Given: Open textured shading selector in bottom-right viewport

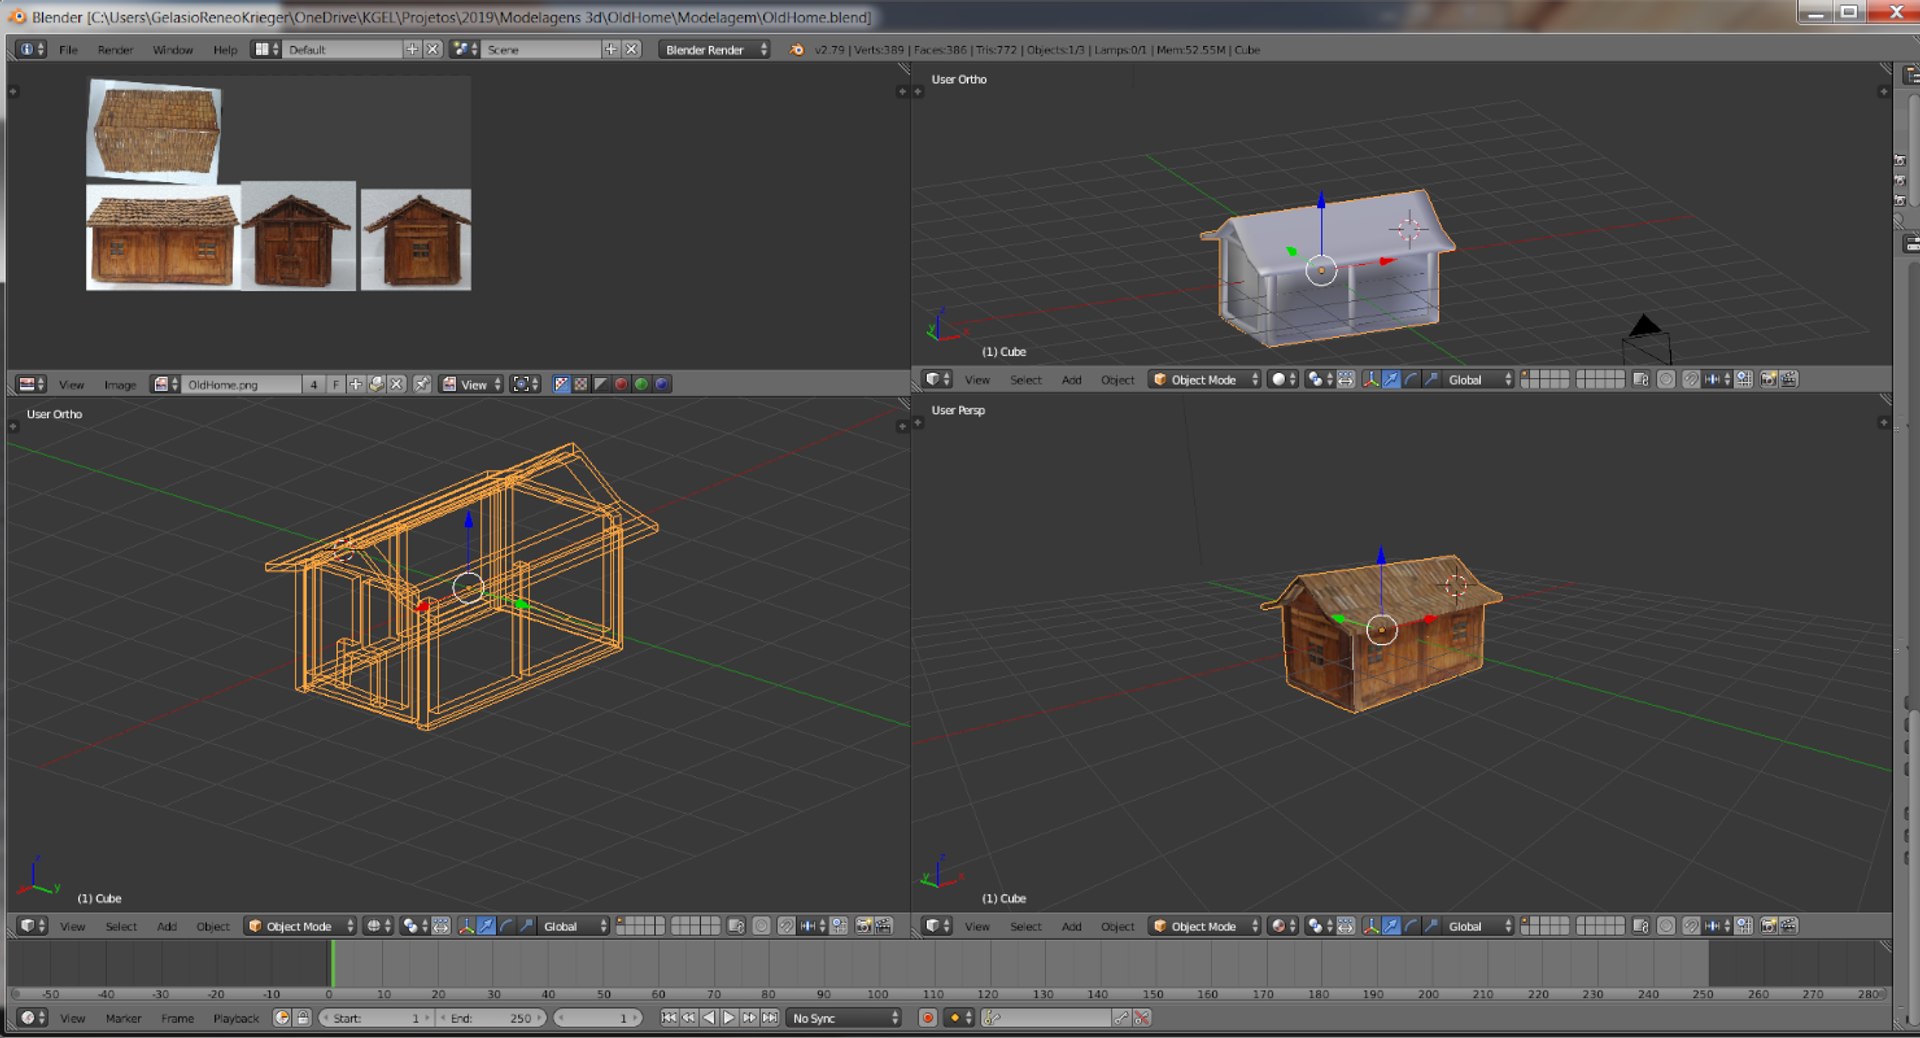Looking at the screenshot, I should coord(1282,927).
